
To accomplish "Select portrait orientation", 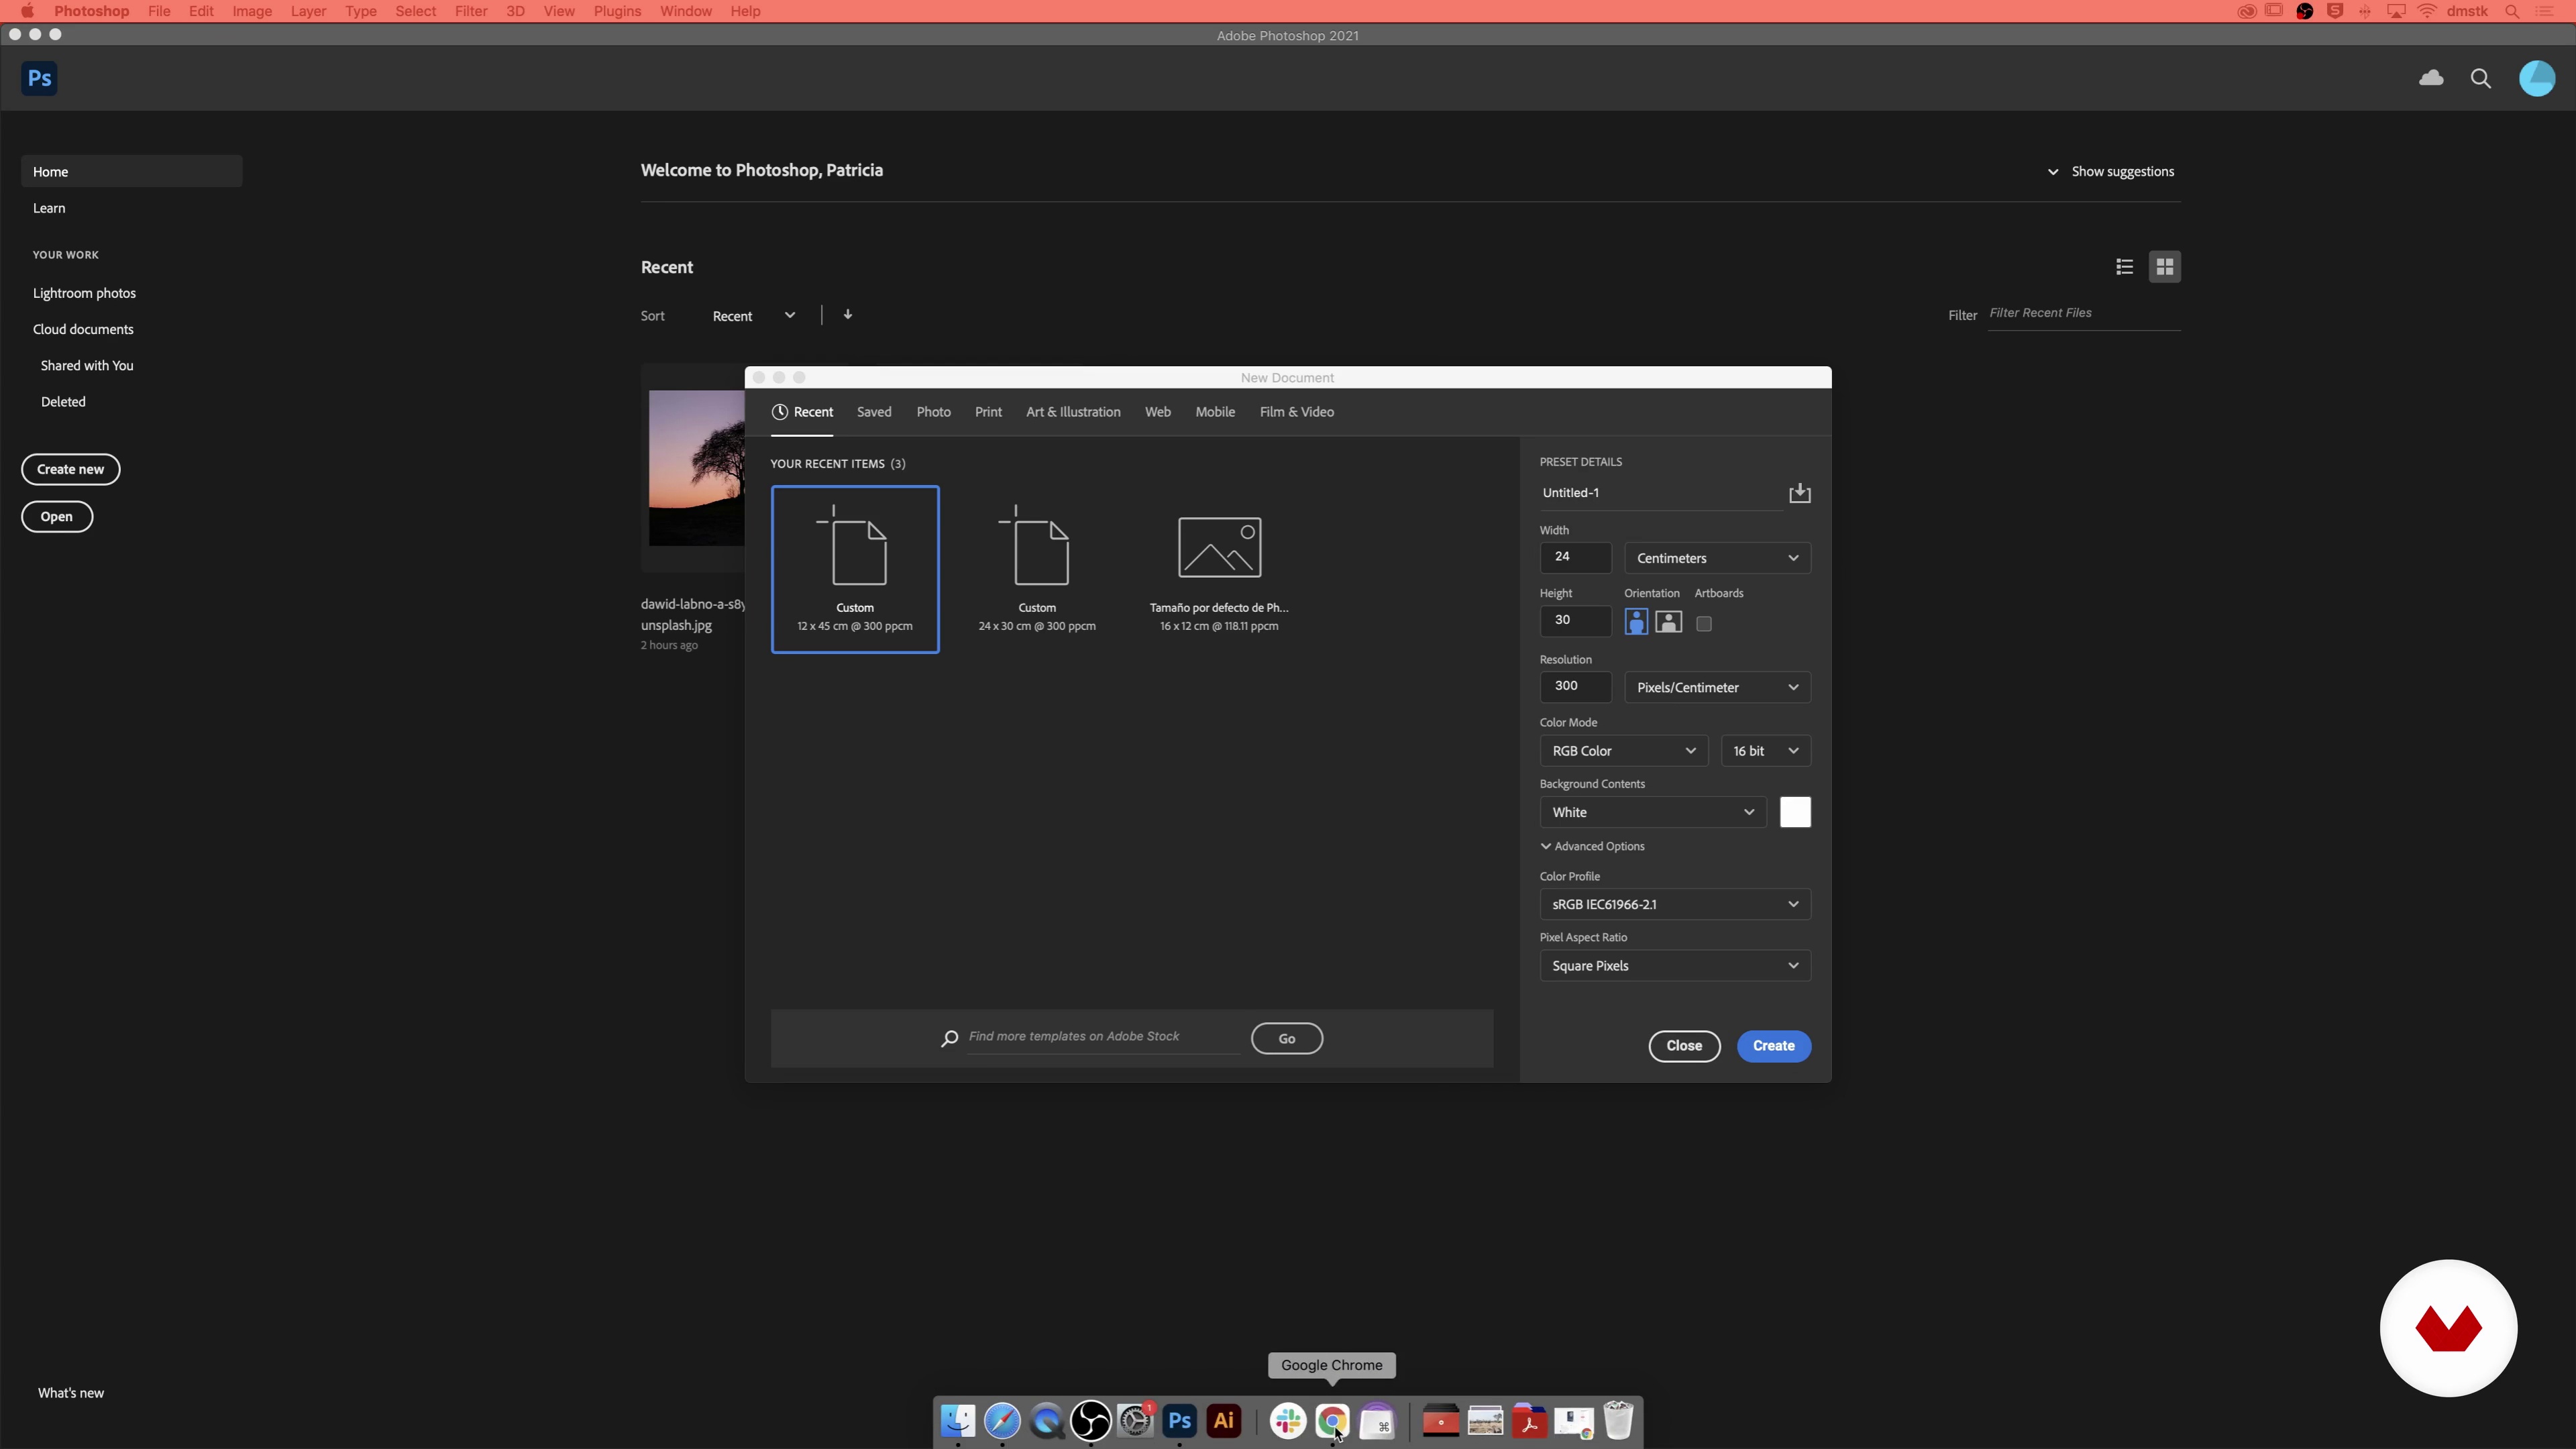I will tap(1636, 622).
